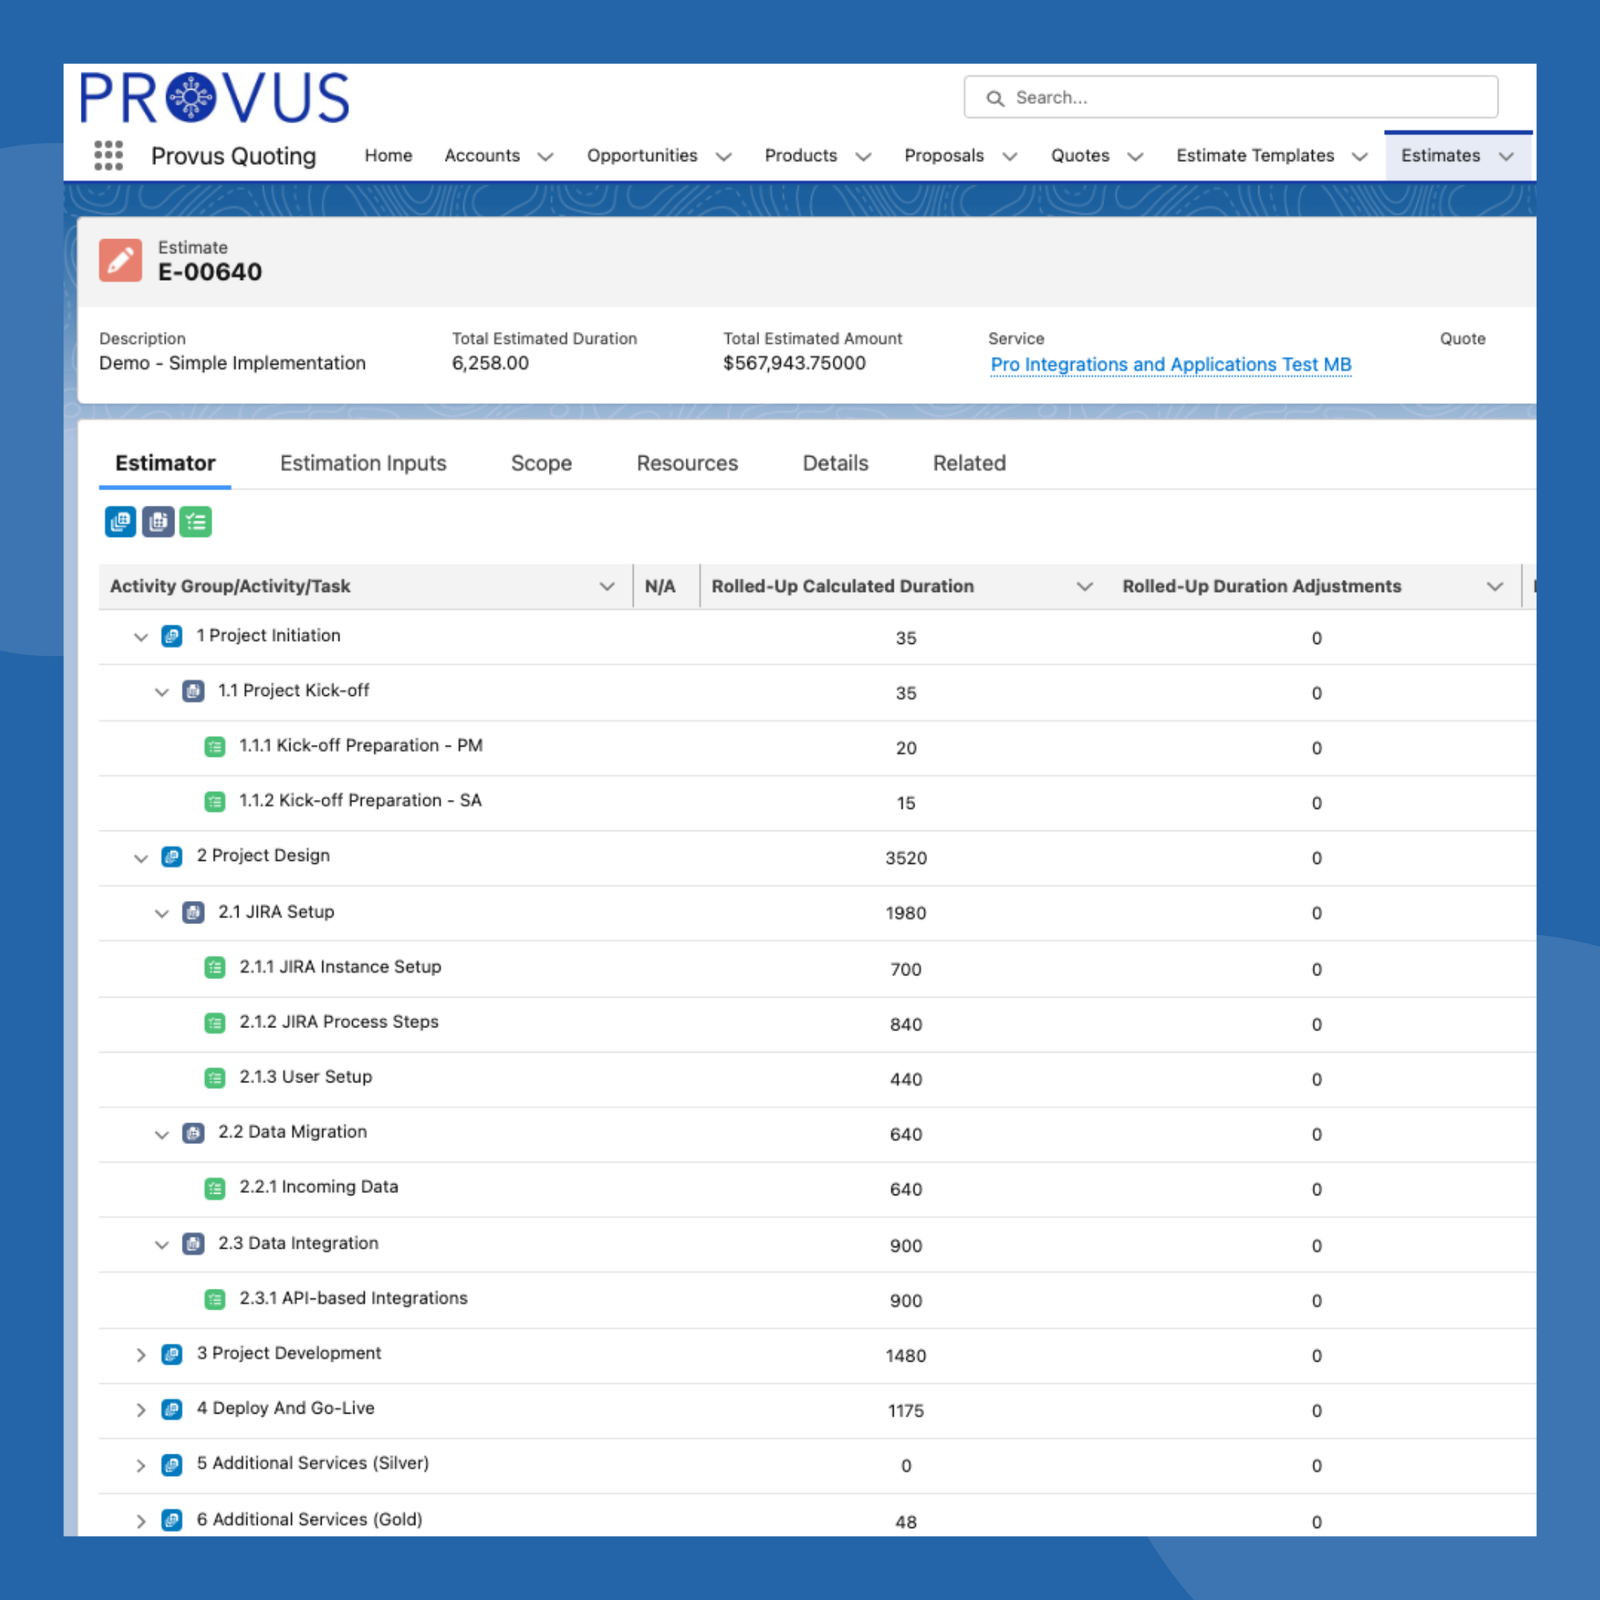
Task: Switch to the Resources tab
Action: 687,463
